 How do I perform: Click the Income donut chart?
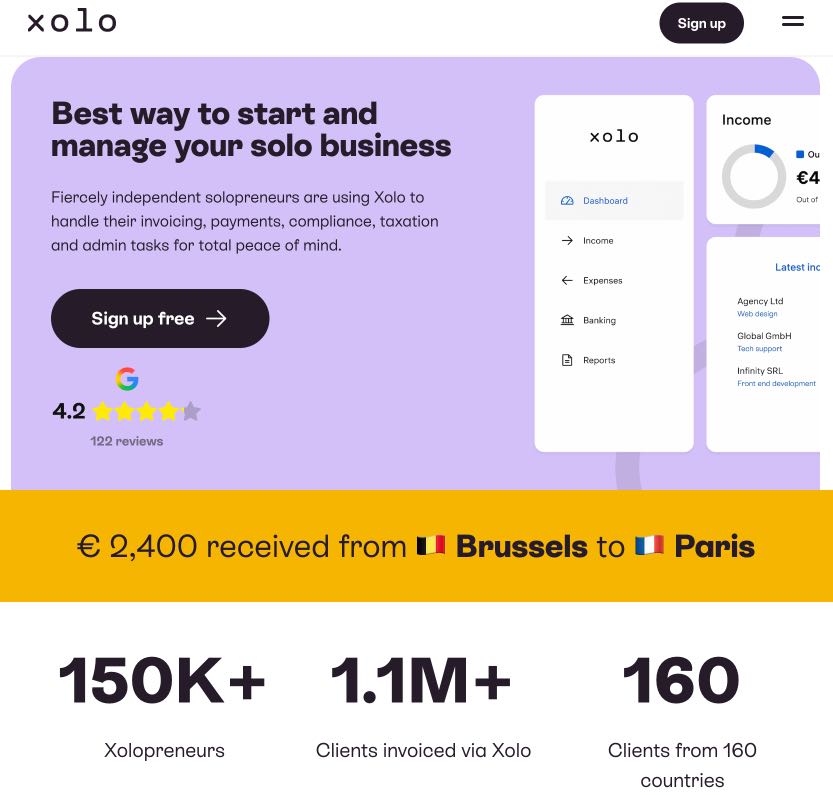click(754, 177)
